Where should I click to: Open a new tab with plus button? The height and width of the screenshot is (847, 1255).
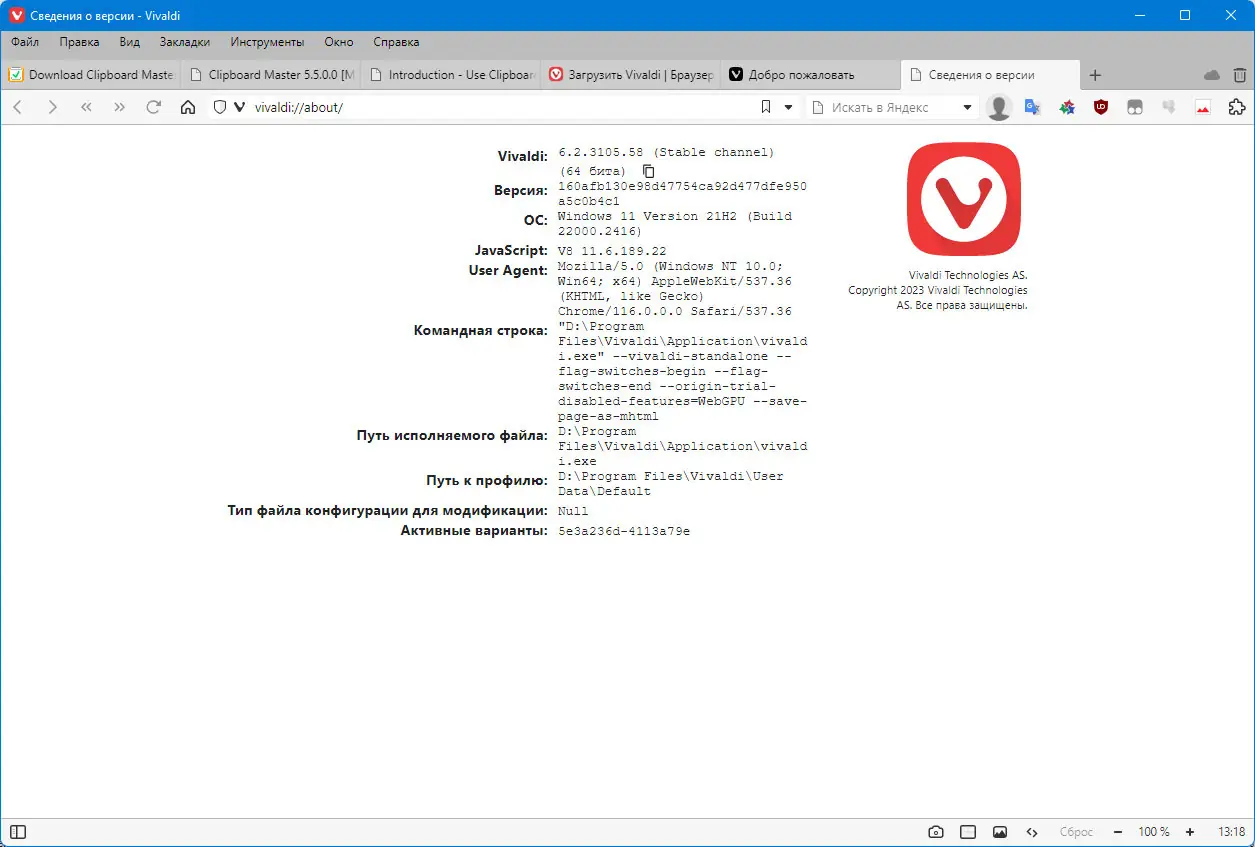[x=1095, y=75]
